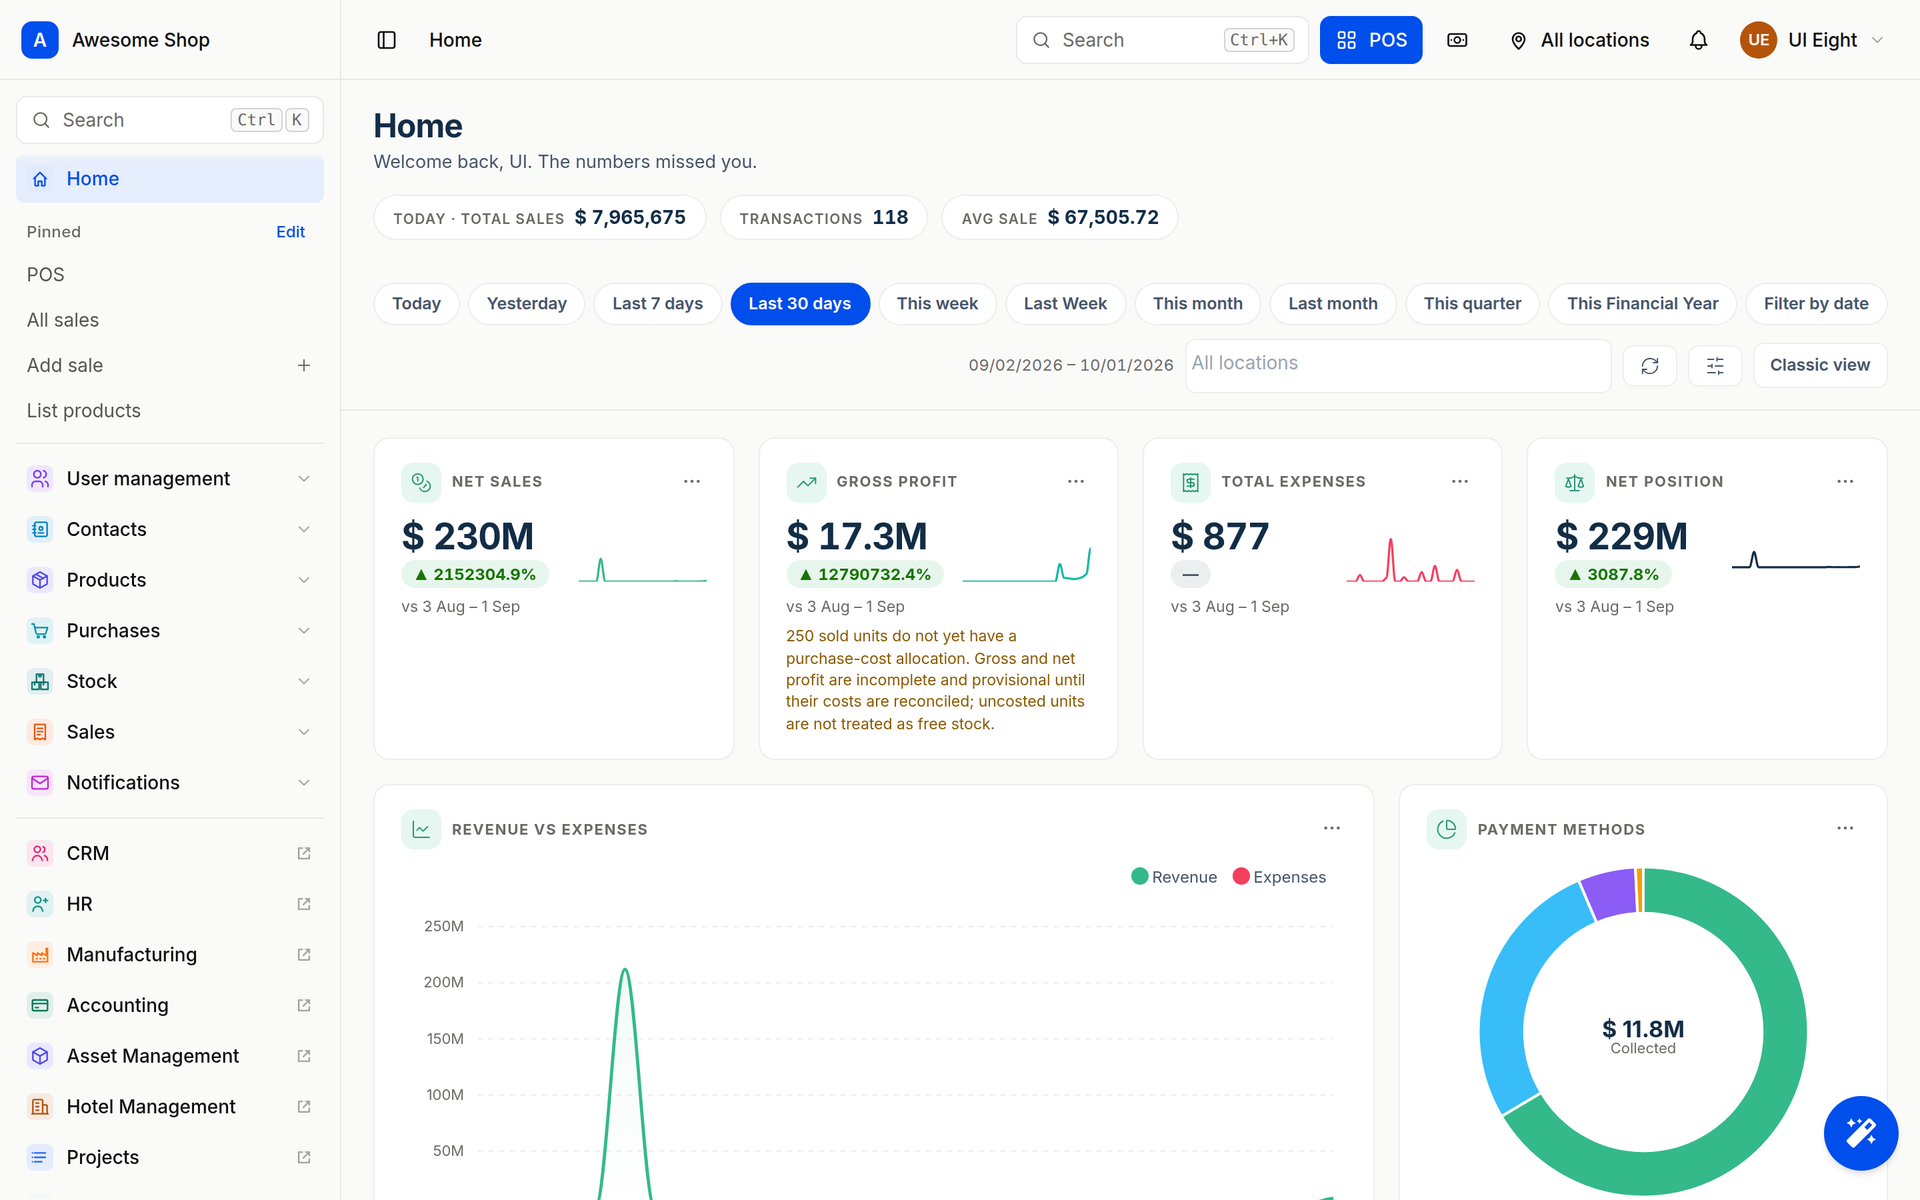The width and height of the screenshot is (1920, 1200).
Task: Toggle Revenue series in chart legend
Action: point(1174,877)
